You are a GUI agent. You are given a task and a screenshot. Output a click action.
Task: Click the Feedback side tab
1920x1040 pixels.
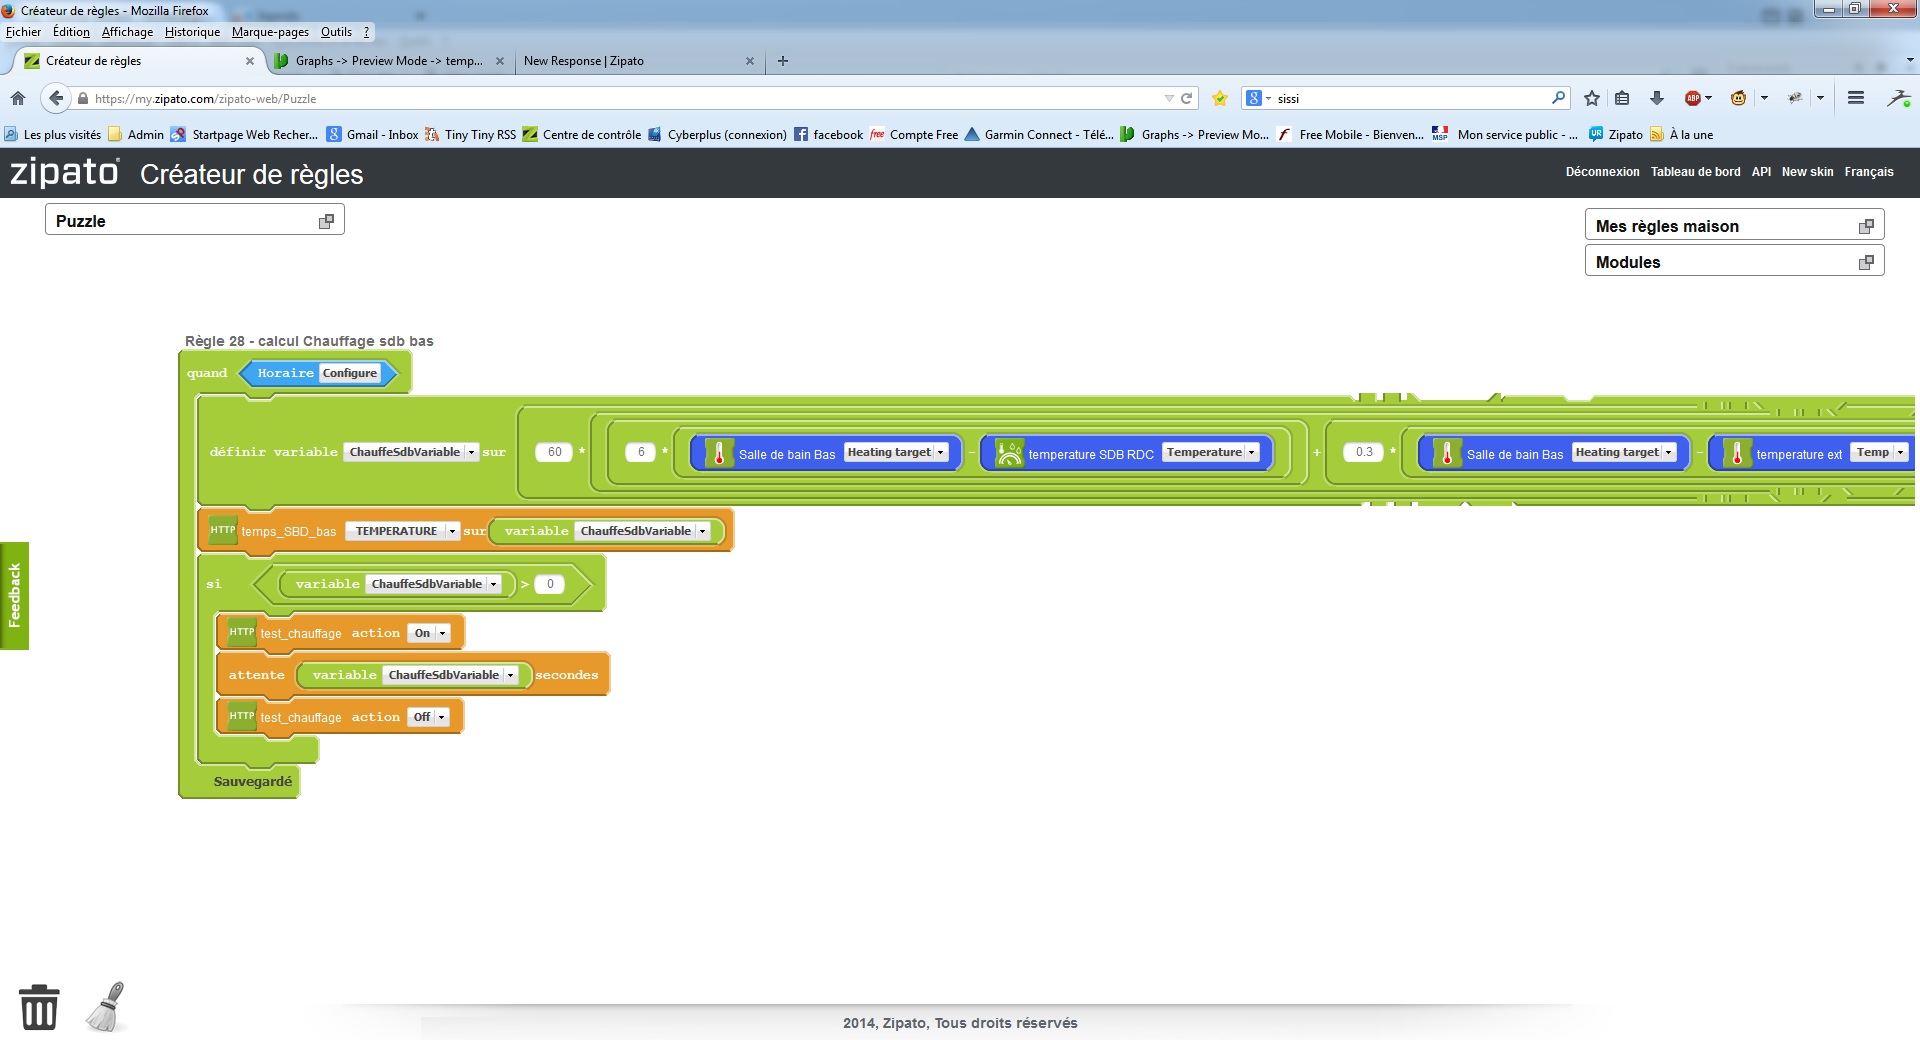point(14,596)
